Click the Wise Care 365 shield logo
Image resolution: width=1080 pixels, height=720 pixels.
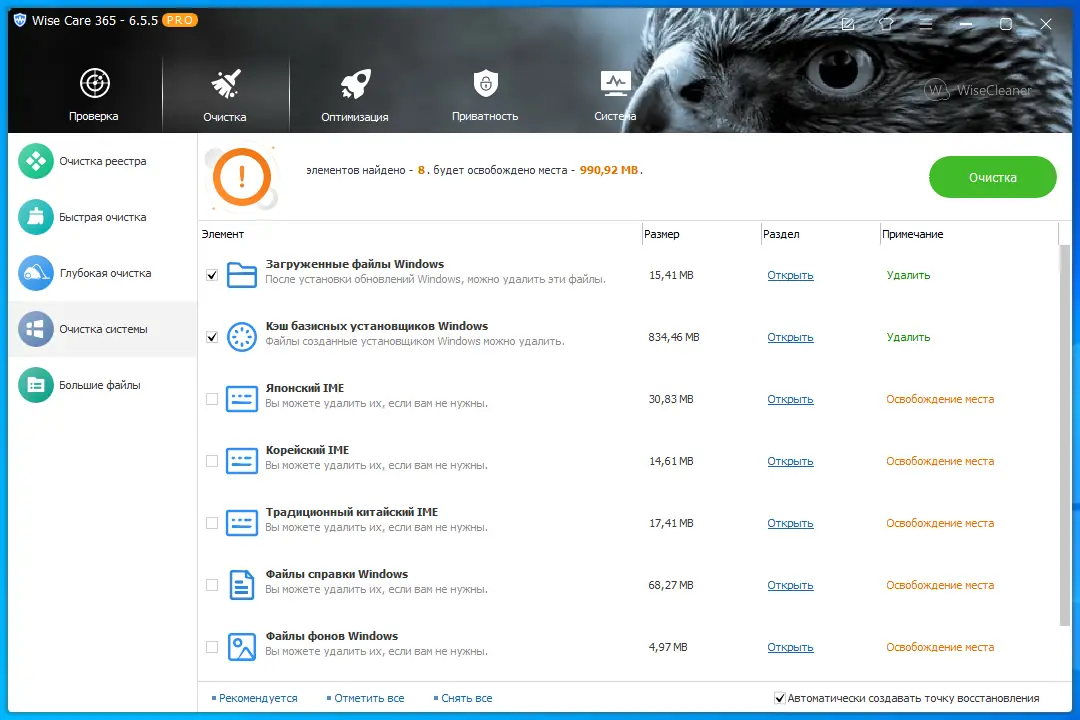coord(19,21)
